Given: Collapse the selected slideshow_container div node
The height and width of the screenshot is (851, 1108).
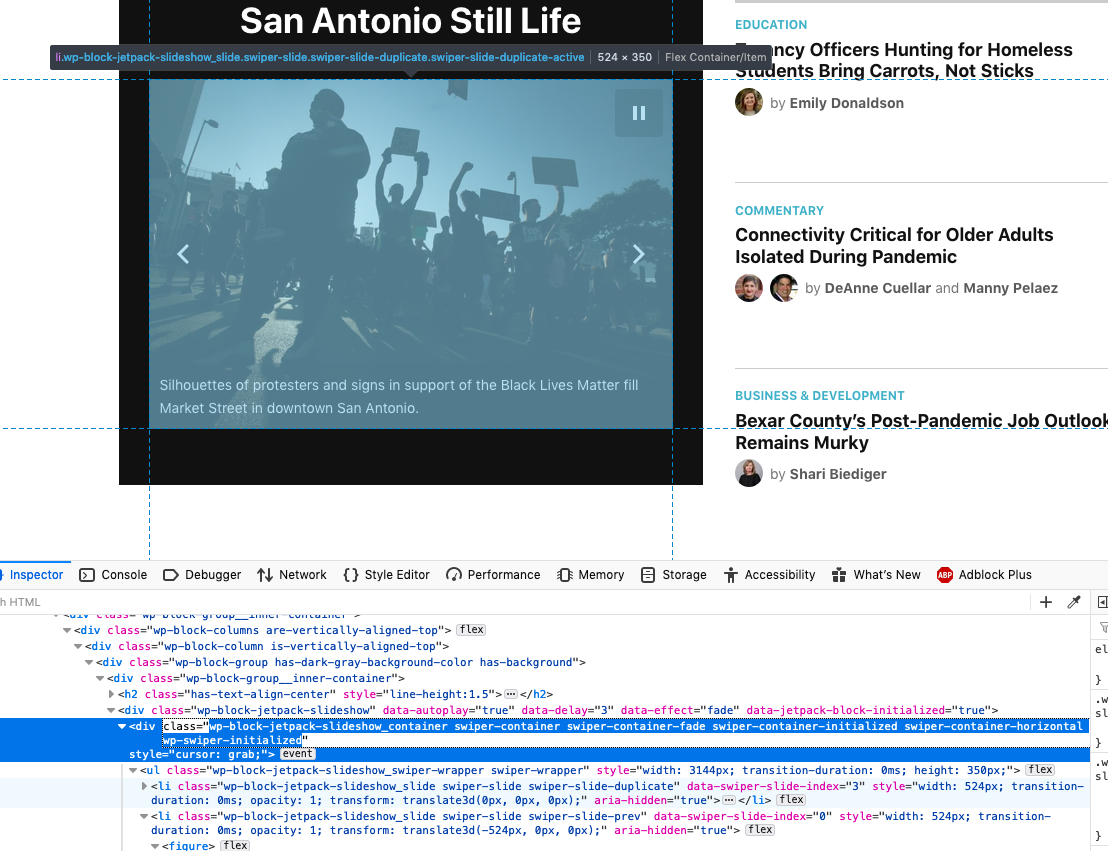Looking at the screenshot, I should coord(122,726).
